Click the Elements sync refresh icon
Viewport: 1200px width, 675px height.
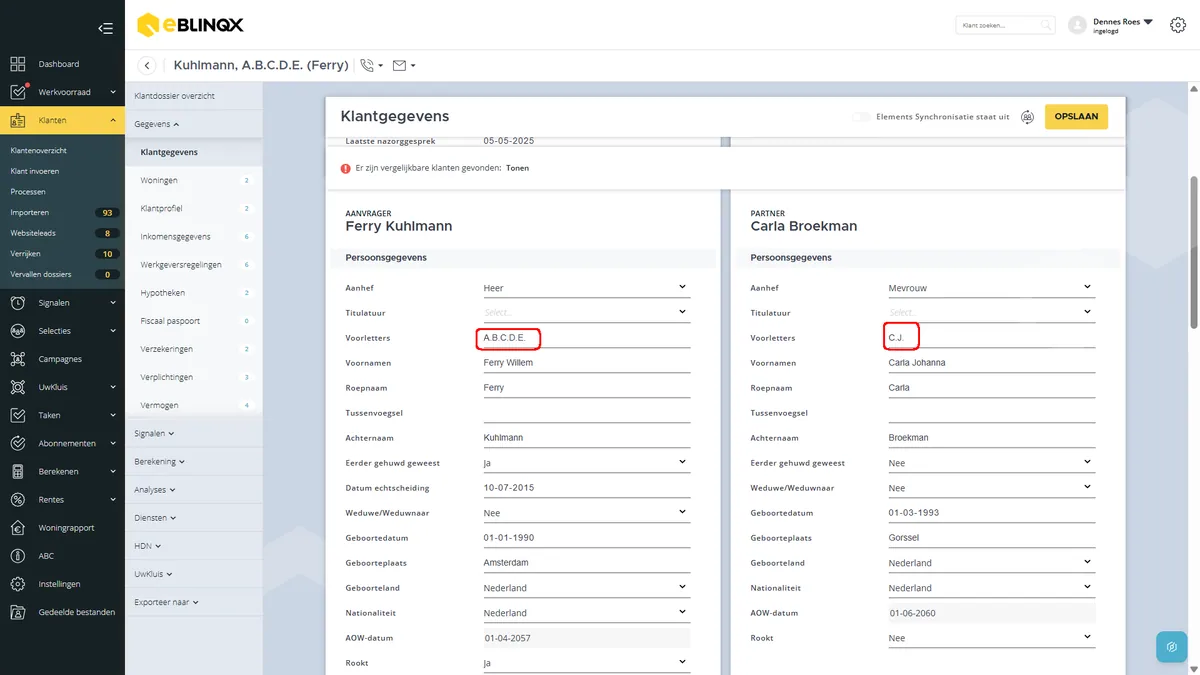point(1027,117)
